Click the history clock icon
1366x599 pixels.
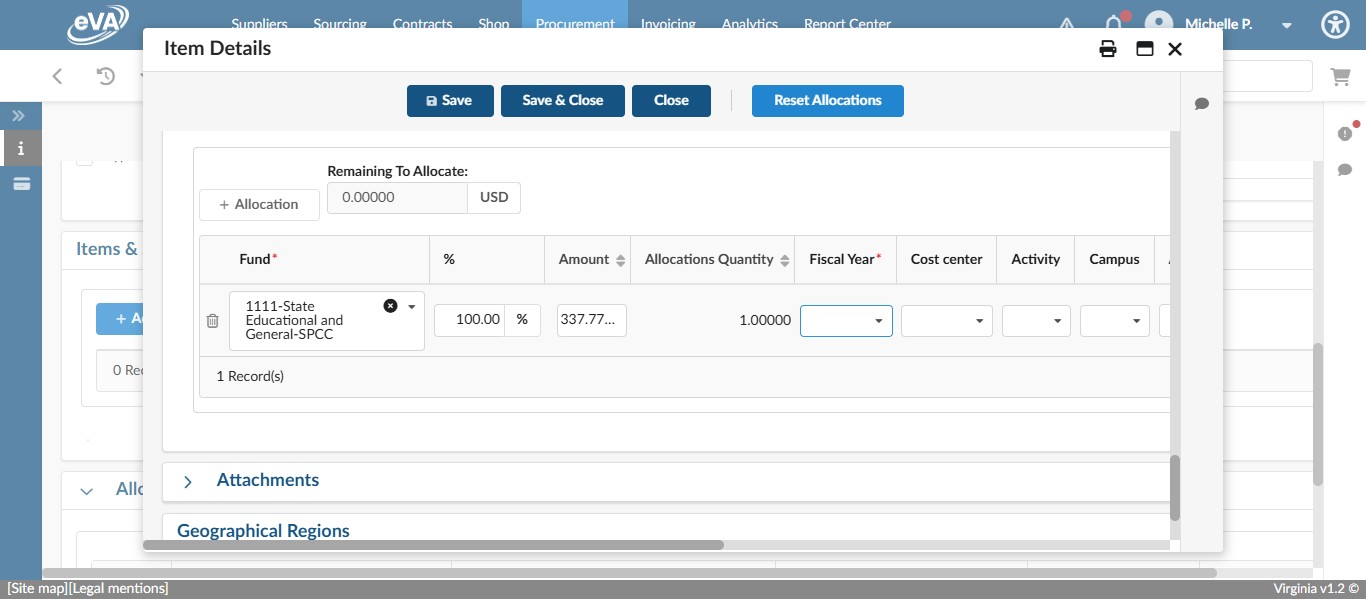pyautogui.click(x=106, y=76)
